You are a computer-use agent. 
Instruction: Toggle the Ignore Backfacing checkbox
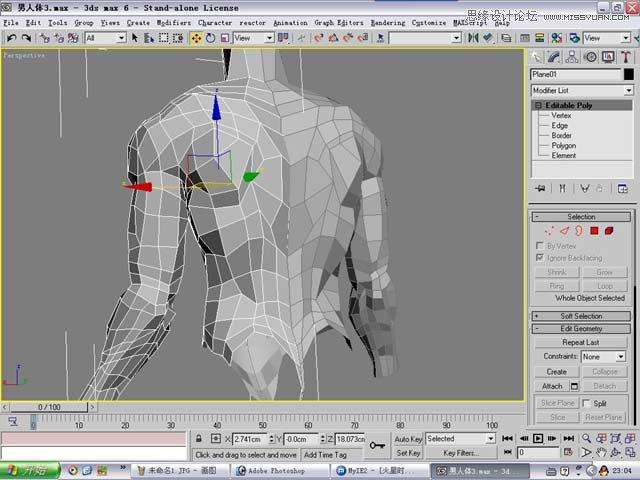pyautogui.click(x=541, y=258)
